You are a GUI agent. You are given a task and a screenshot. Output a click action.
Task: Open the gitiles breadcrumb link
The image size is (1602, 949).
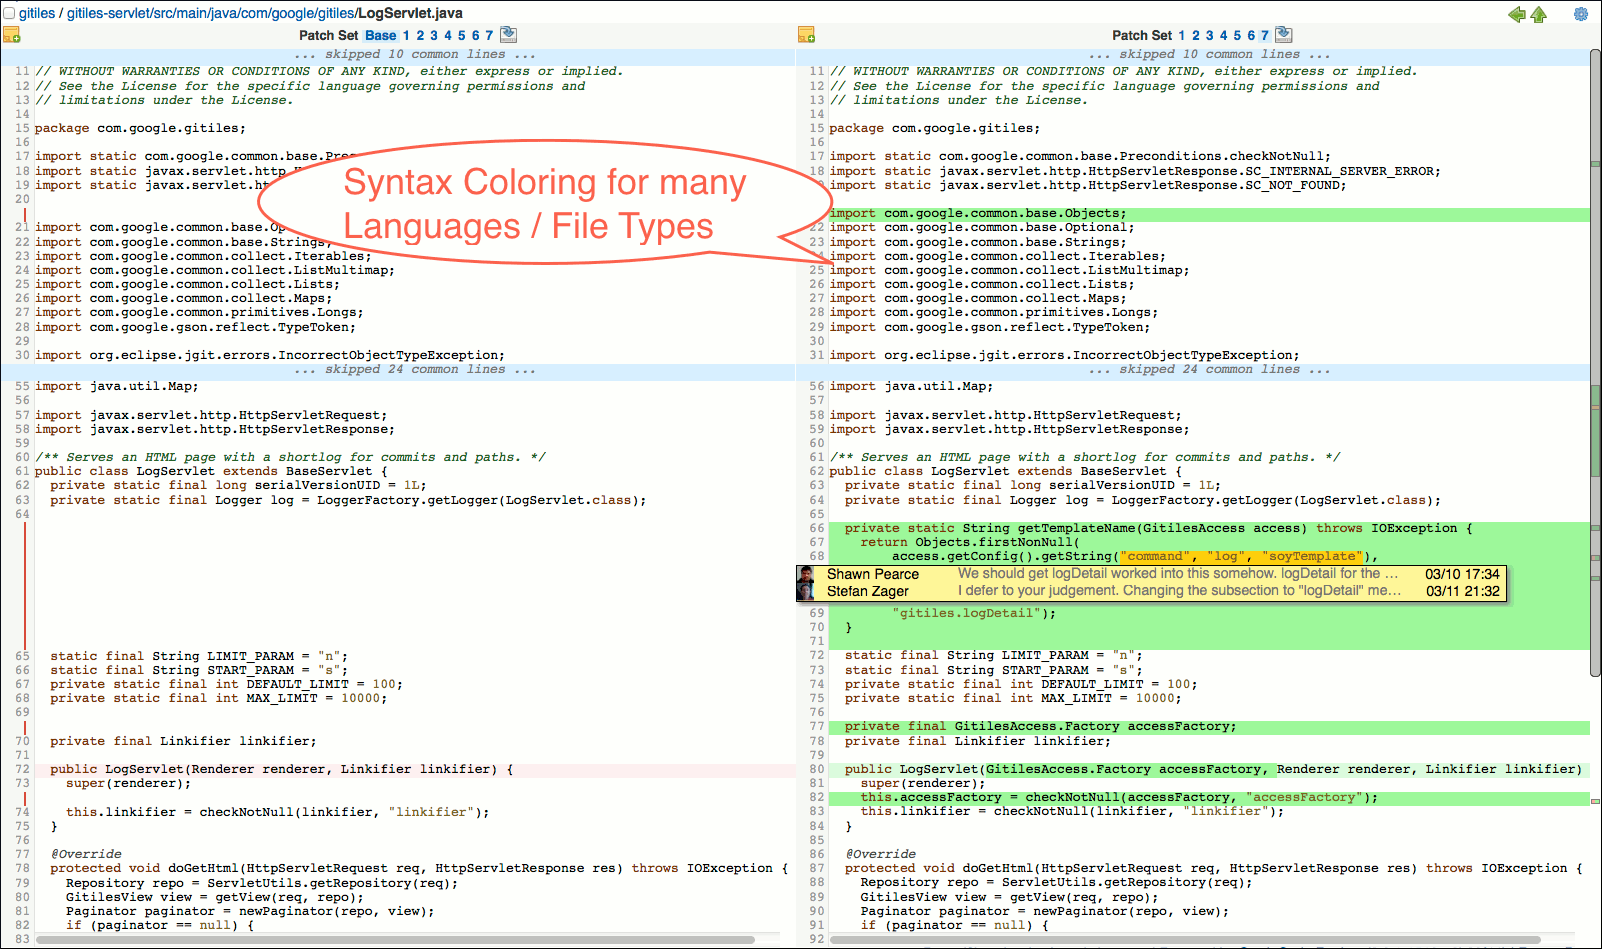pyautogui.click(x=35, y=13)
